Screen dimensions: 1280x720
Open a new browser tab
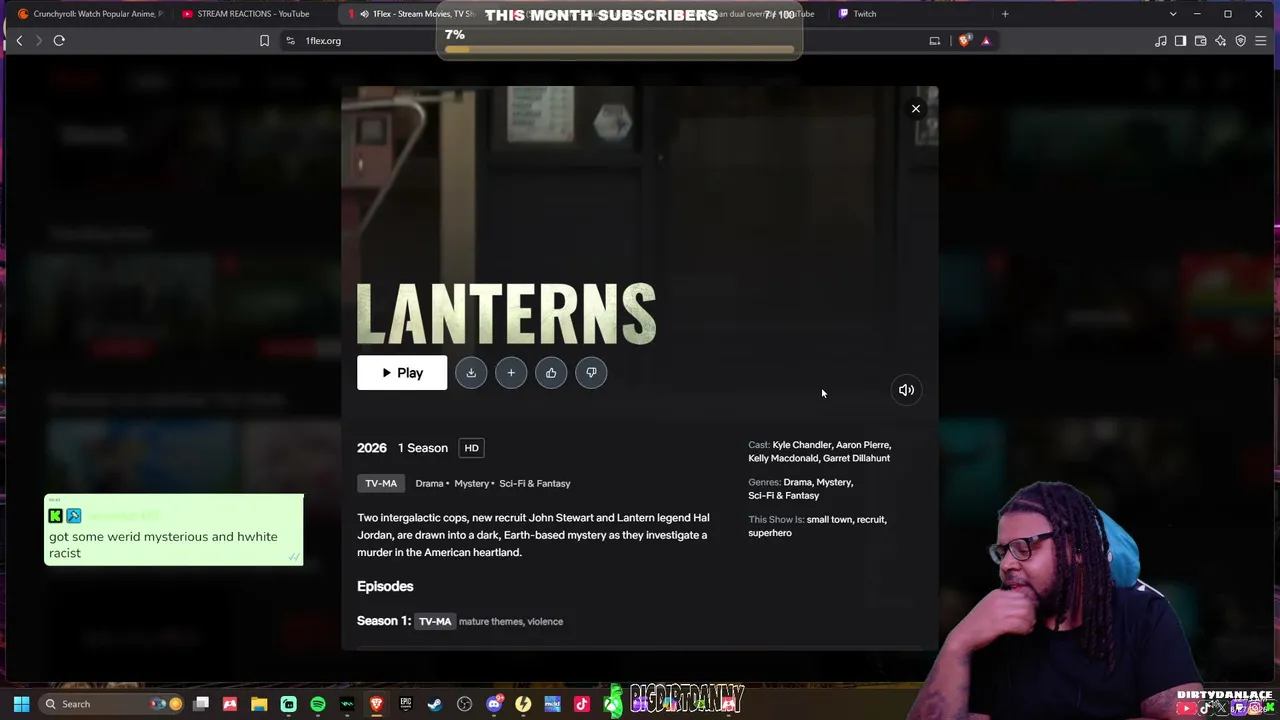pos(1005,14)
